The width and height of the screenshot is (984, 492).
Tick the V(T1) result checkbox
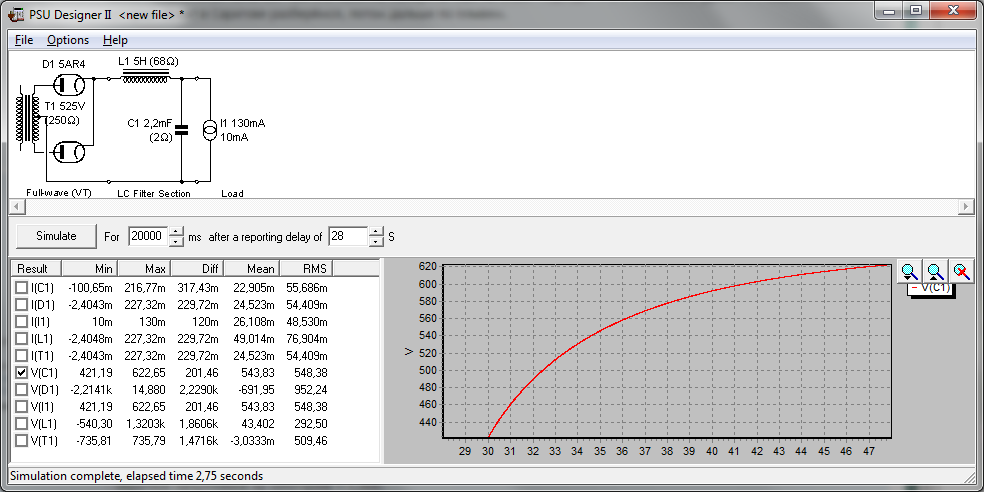[x=22, y=440]
